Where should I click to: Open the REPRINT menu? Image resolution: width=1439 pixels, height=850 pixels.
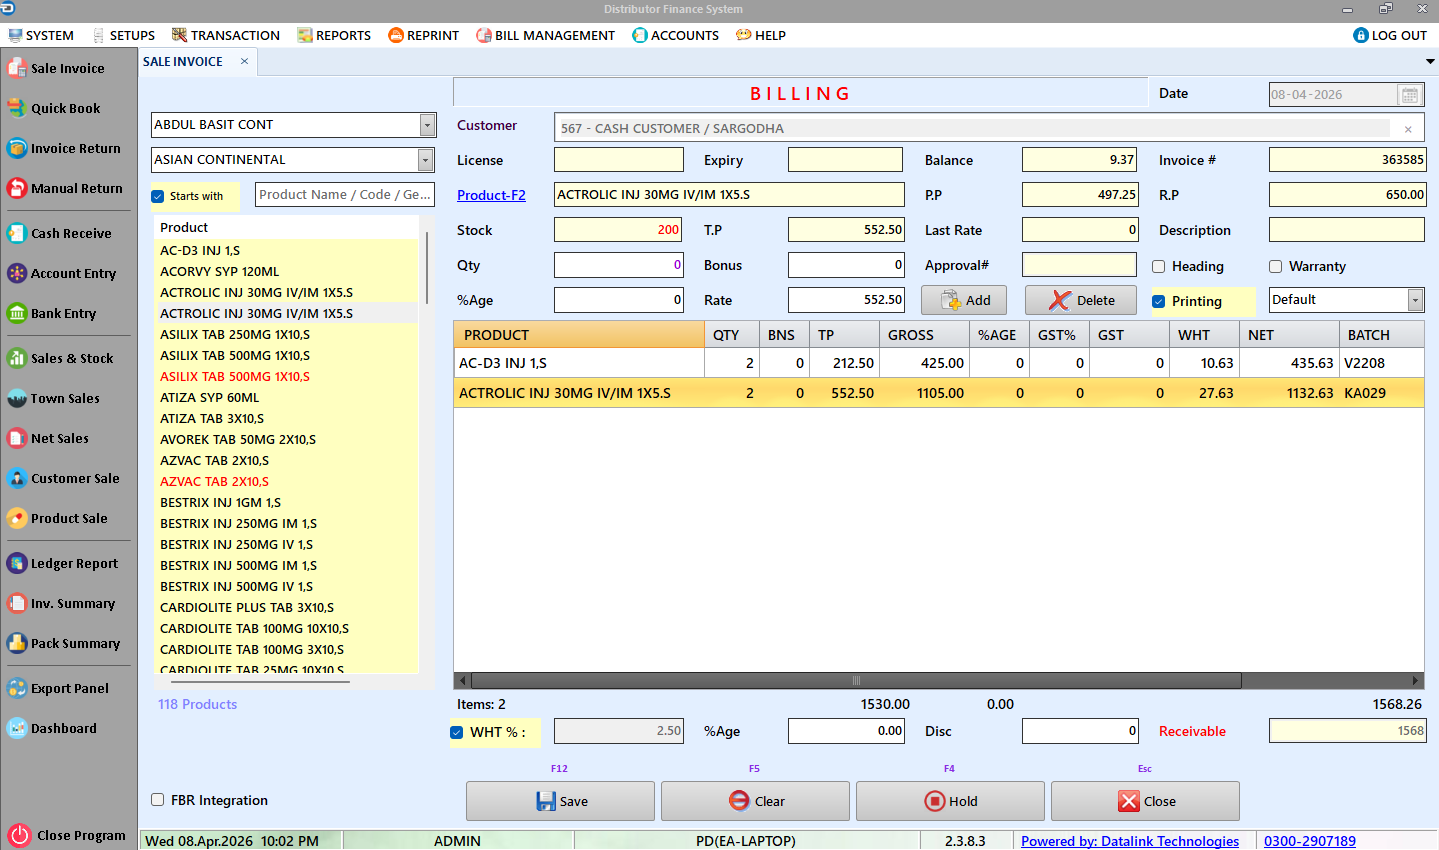(424, 35)
